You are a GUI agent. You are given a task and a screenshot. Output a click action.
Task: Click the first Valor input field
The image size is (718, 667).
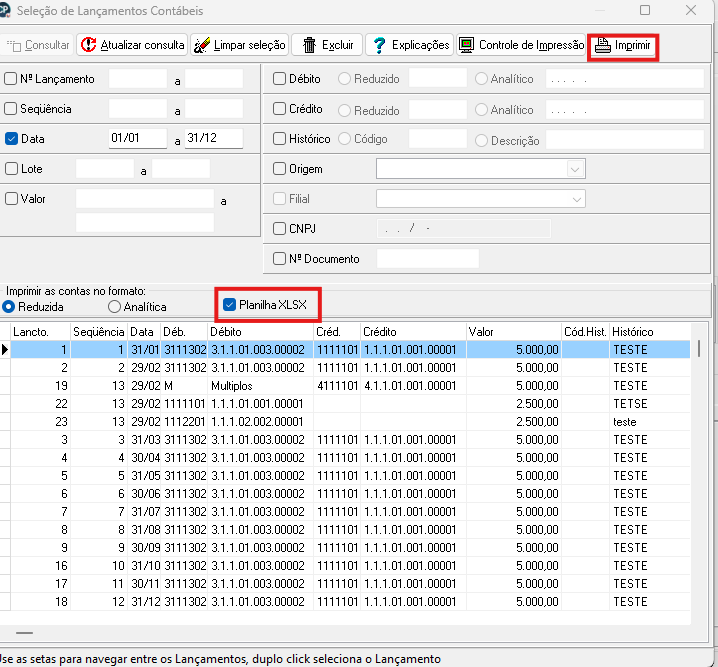coord(145,199)
